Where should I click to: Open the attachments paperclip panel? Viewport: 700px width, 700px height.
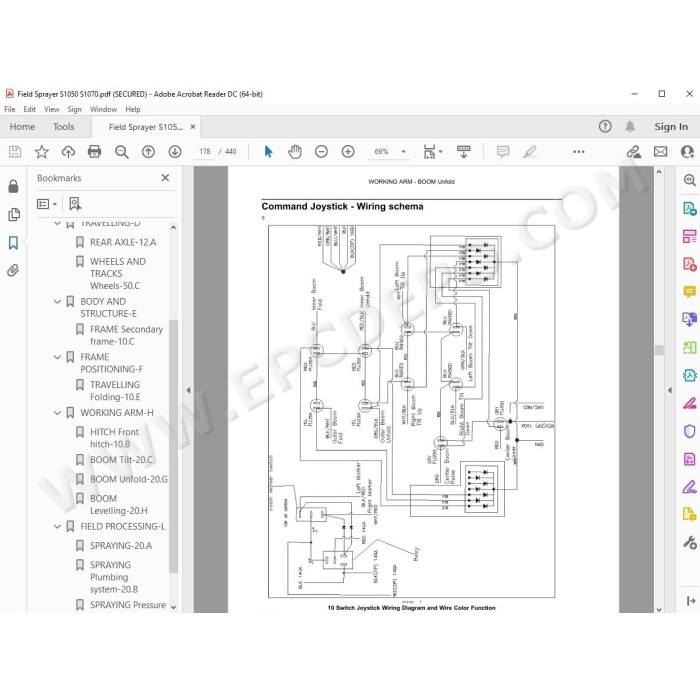[13, 271]
